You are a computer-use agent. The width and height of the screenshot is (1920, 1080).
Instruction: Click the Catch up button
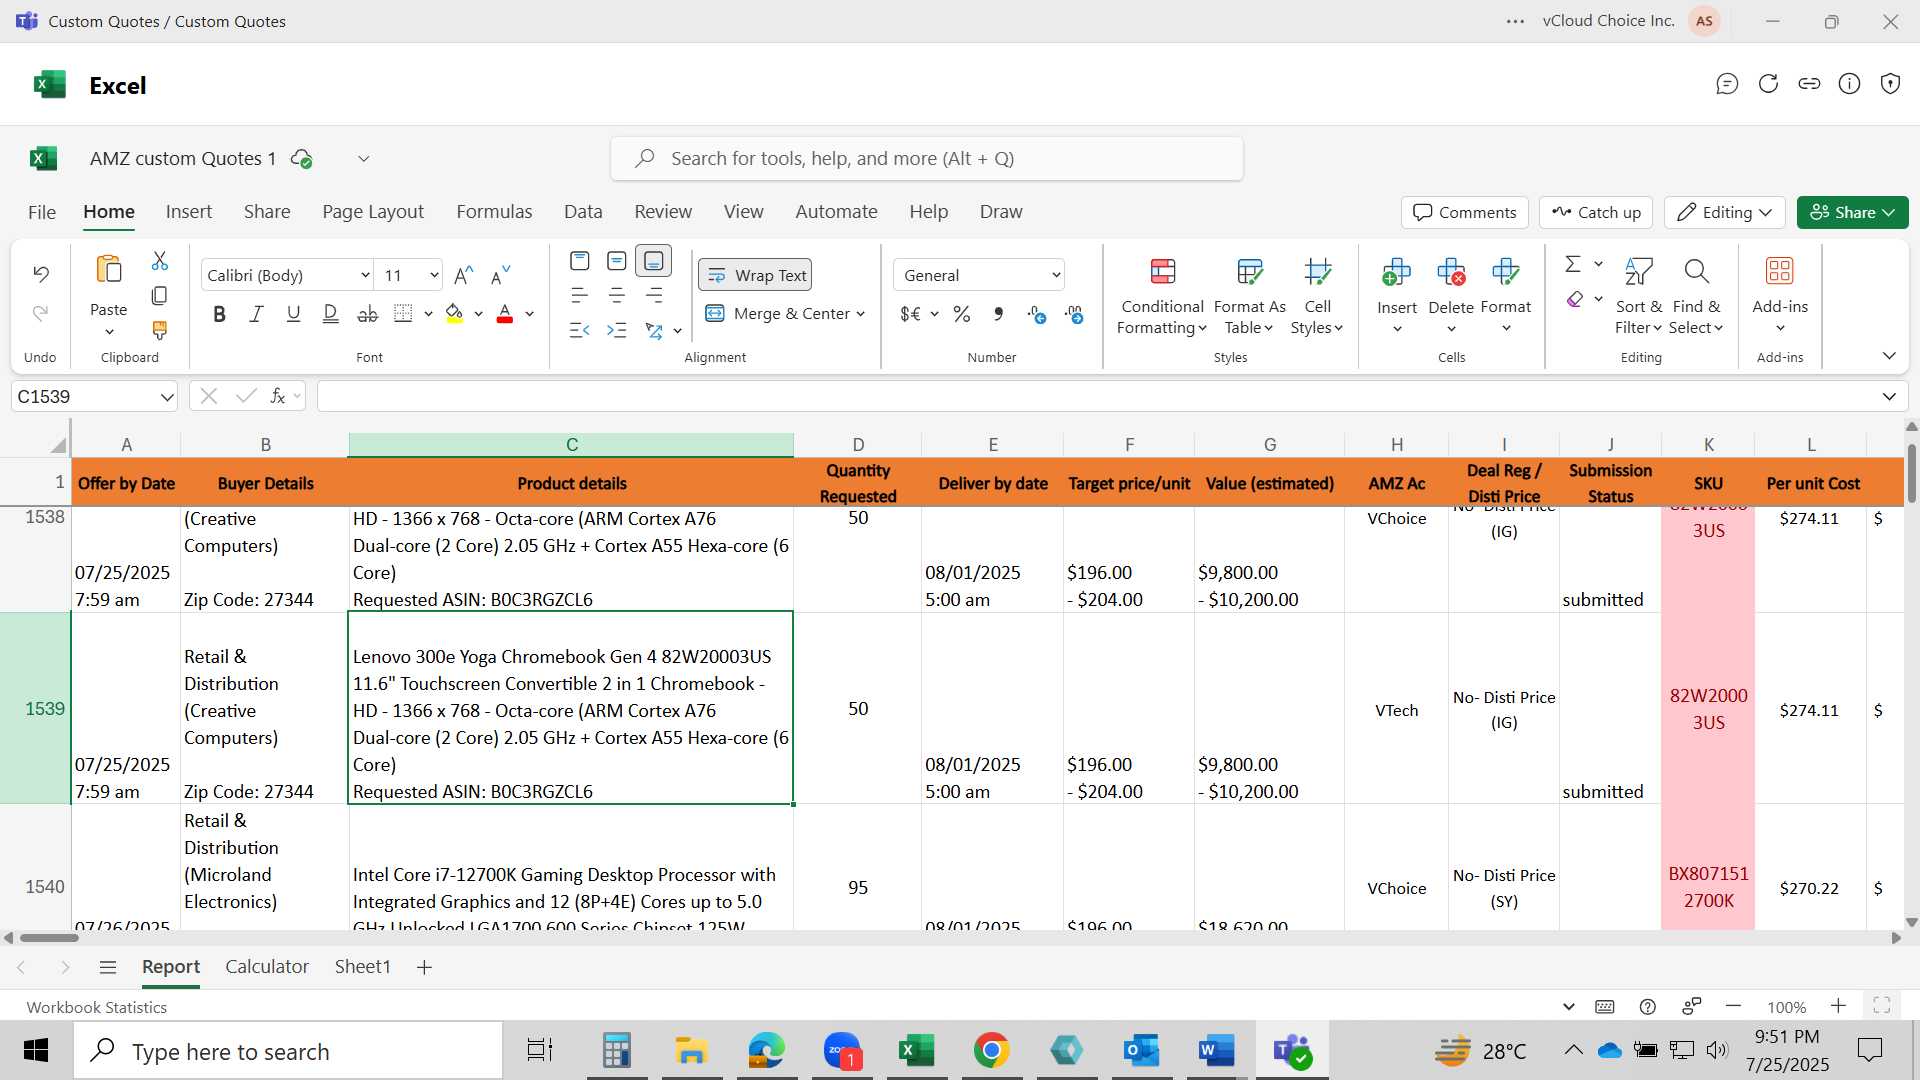tap(1596, 212)
